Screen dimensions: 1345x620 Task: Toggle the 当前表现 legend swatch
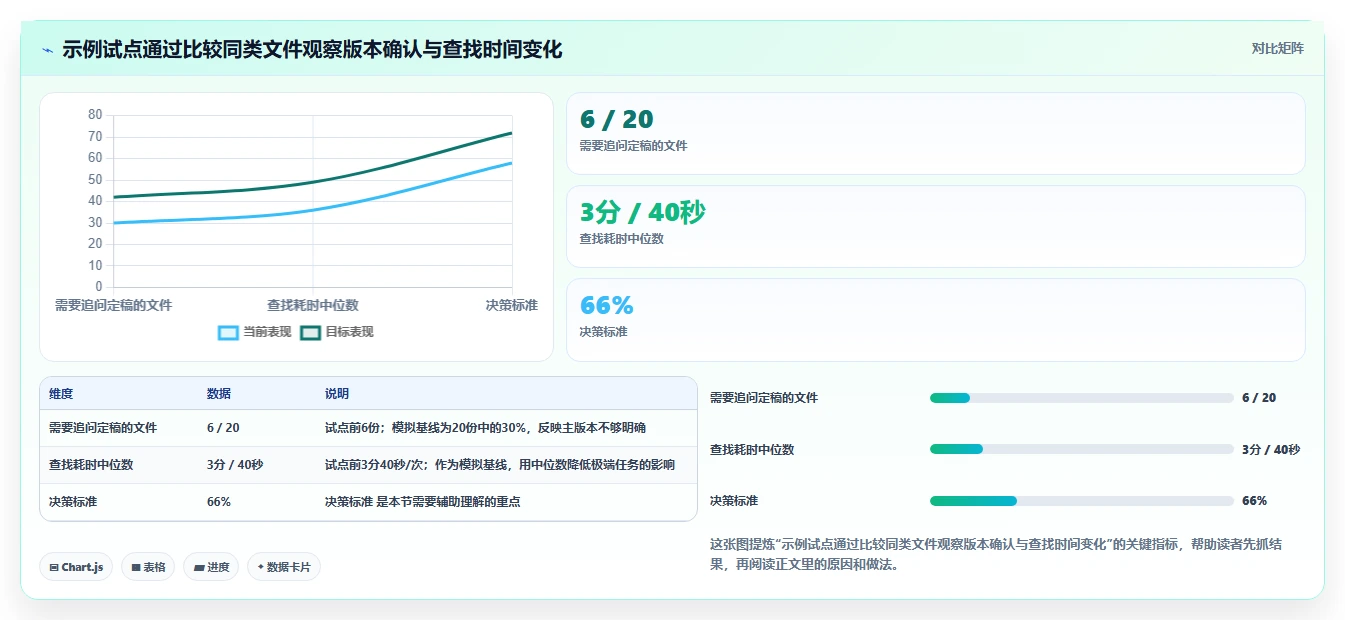click(x=229, y=332)
